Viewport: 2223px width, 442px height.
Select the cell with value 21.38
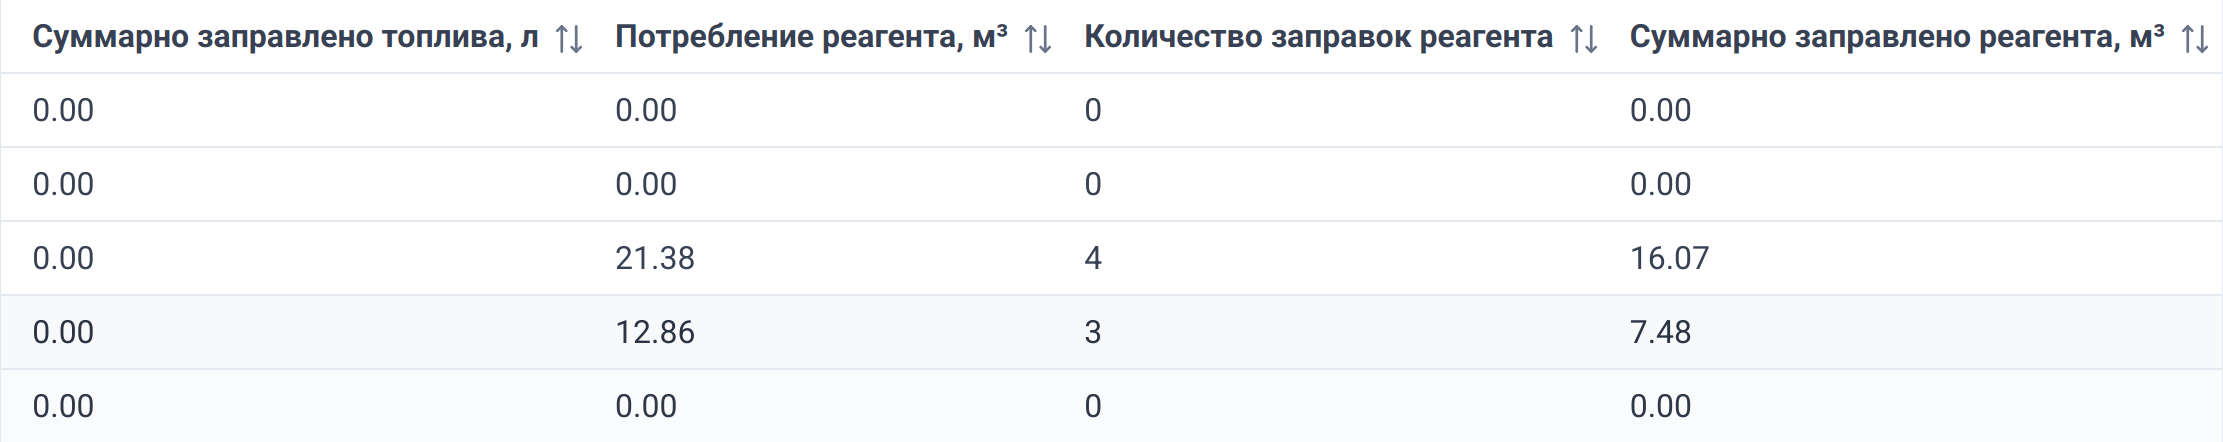pyautogui.click(x=655, y=258)
